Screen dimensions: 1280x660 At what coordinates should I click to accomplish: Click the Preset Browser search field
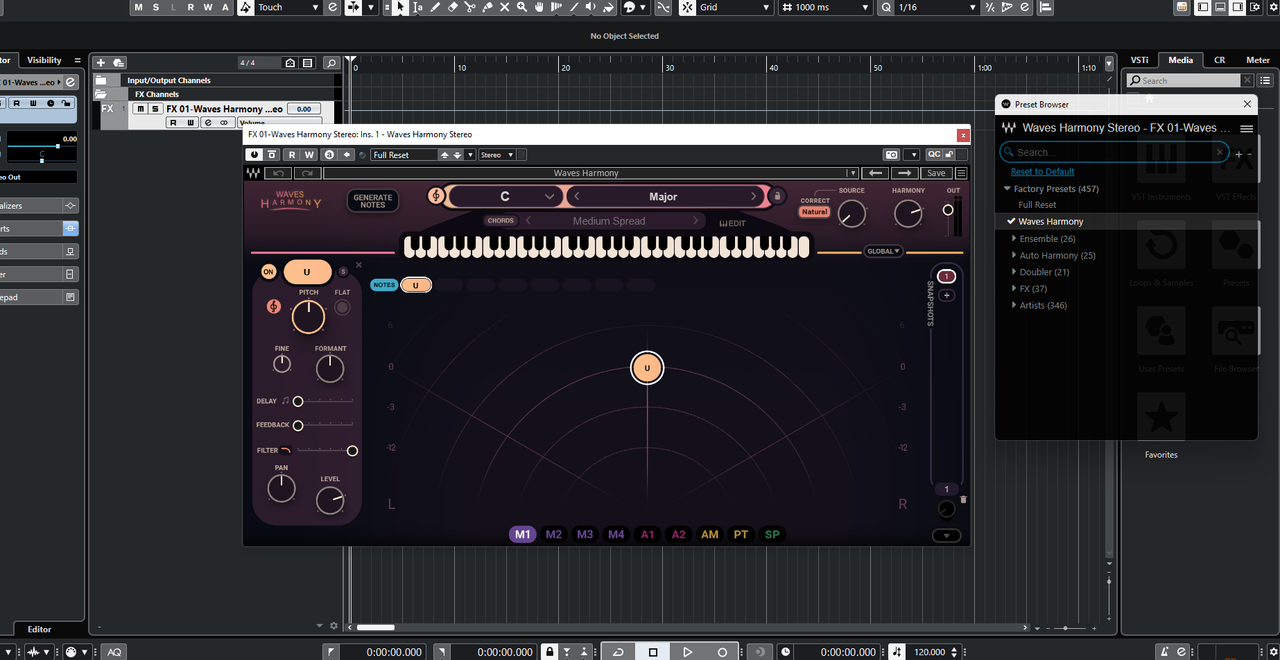(x=1114, y=152)
